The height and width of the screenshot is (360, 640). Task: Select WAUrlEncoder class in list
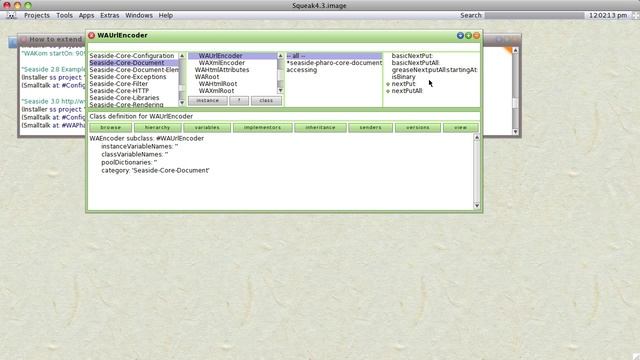(232, 56)
